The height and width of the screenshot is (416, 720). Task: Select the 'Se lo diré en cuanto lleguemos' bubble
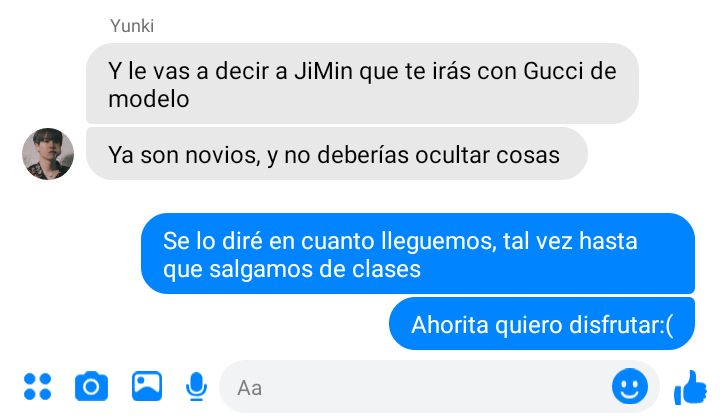pyautogui.click(x=418, y=253)
